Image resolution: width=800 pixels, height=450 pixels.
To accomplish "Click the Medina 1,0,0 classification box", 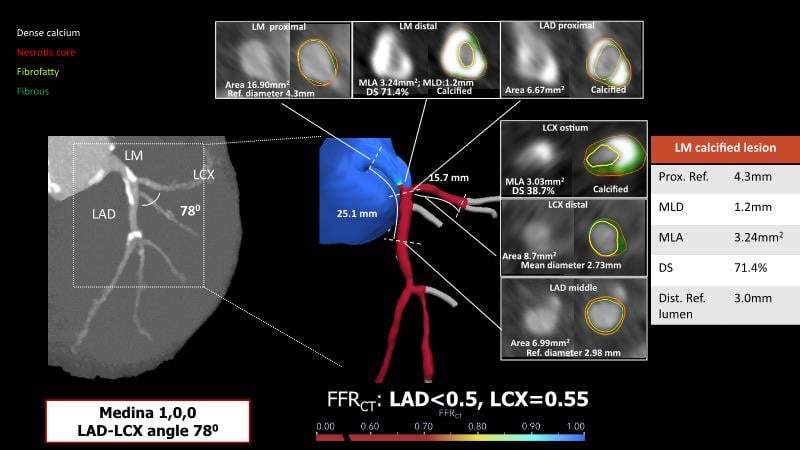I will pyautogui.click(x=146, y=423).
